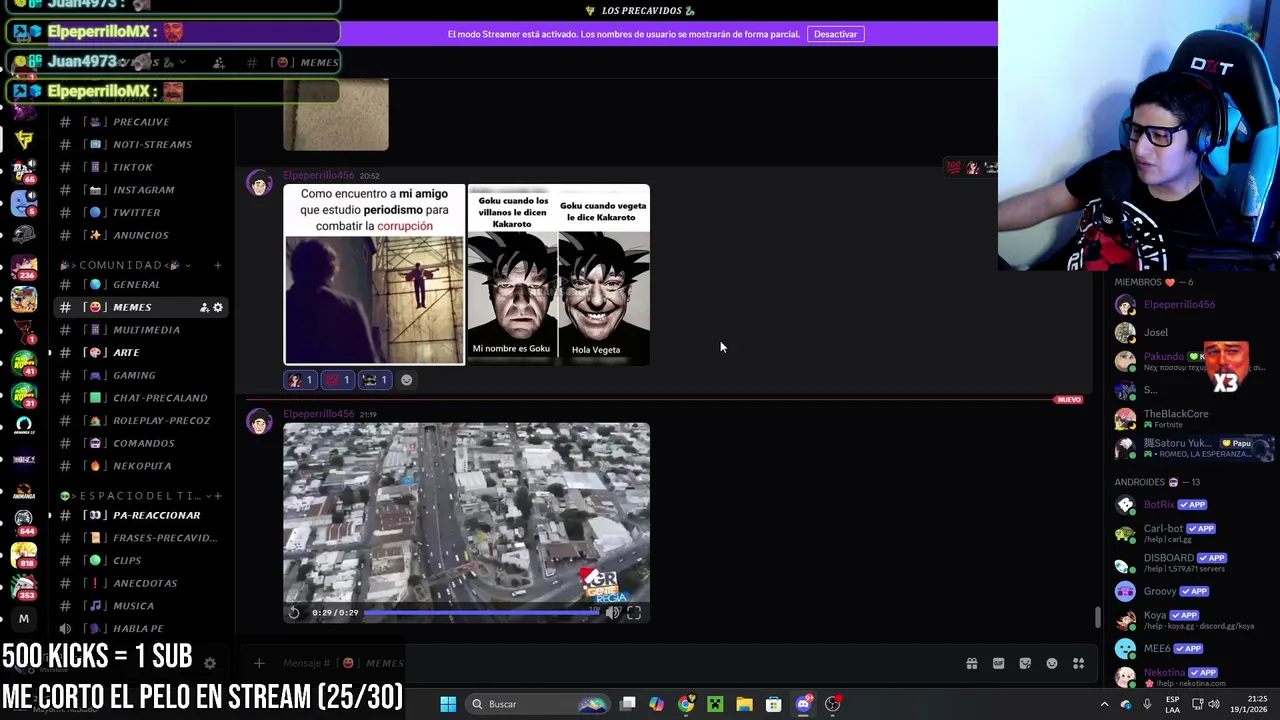Open the gift icon in message bar
The width and height of the screenshot is (1280, 720).
[971, 663]
